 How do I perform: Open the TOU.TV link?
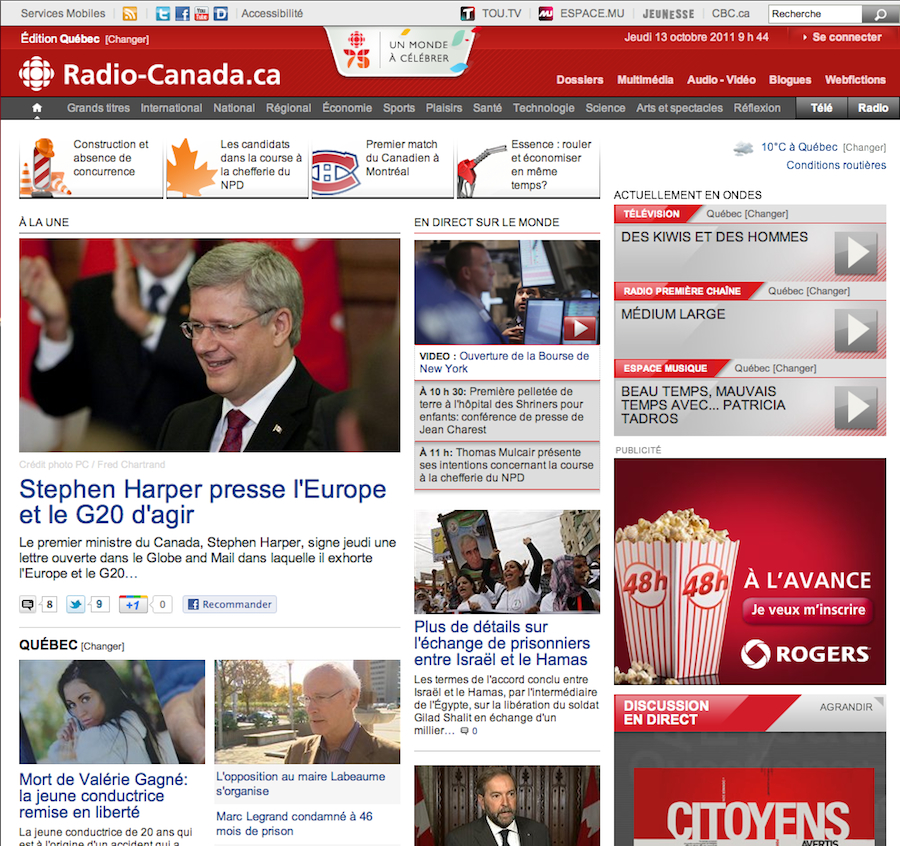coord(492,13)
